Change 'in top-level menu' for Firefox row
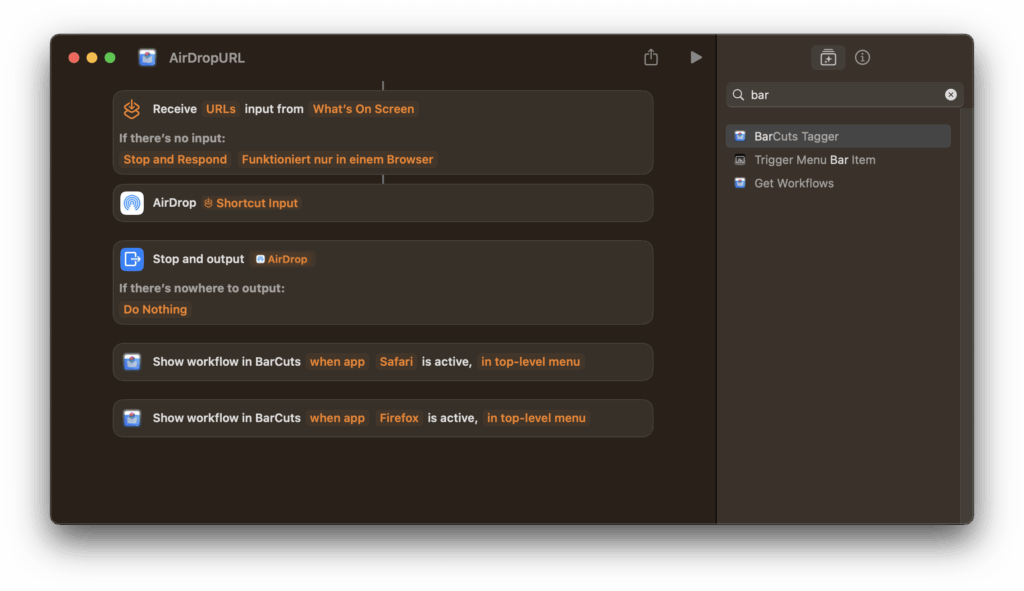 click(x=536, y=418)
